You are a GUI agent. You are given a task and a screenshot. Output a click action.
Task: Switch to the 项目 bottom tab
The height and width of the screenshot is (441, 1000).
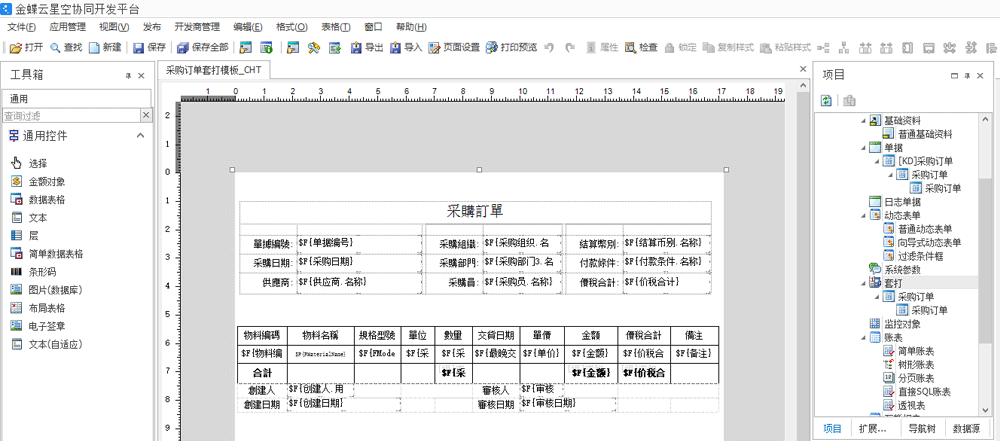tap(832, 428)
